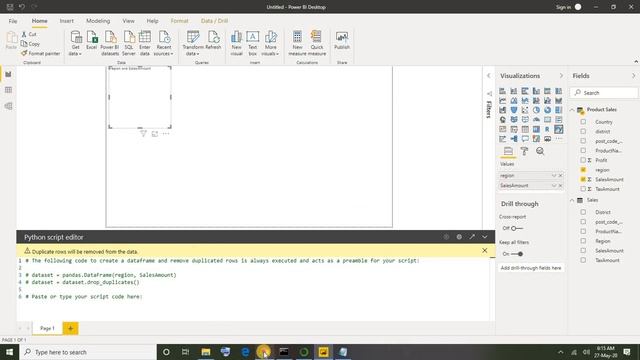Open the Data / Drill tab
This screenshot has width=640, height=360.
(214, 21)
